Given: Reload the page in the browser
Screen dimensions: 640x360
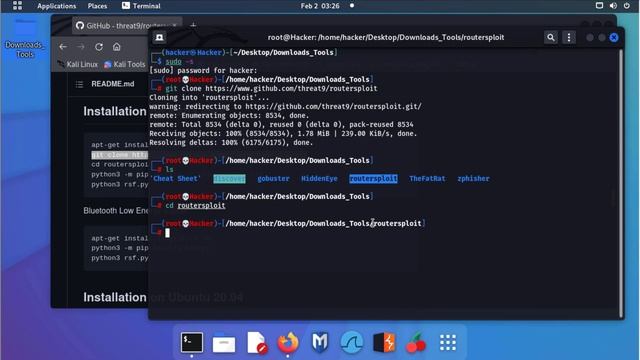Looking at the screenshot, I should pyautogui.click(x=99, y=47).
